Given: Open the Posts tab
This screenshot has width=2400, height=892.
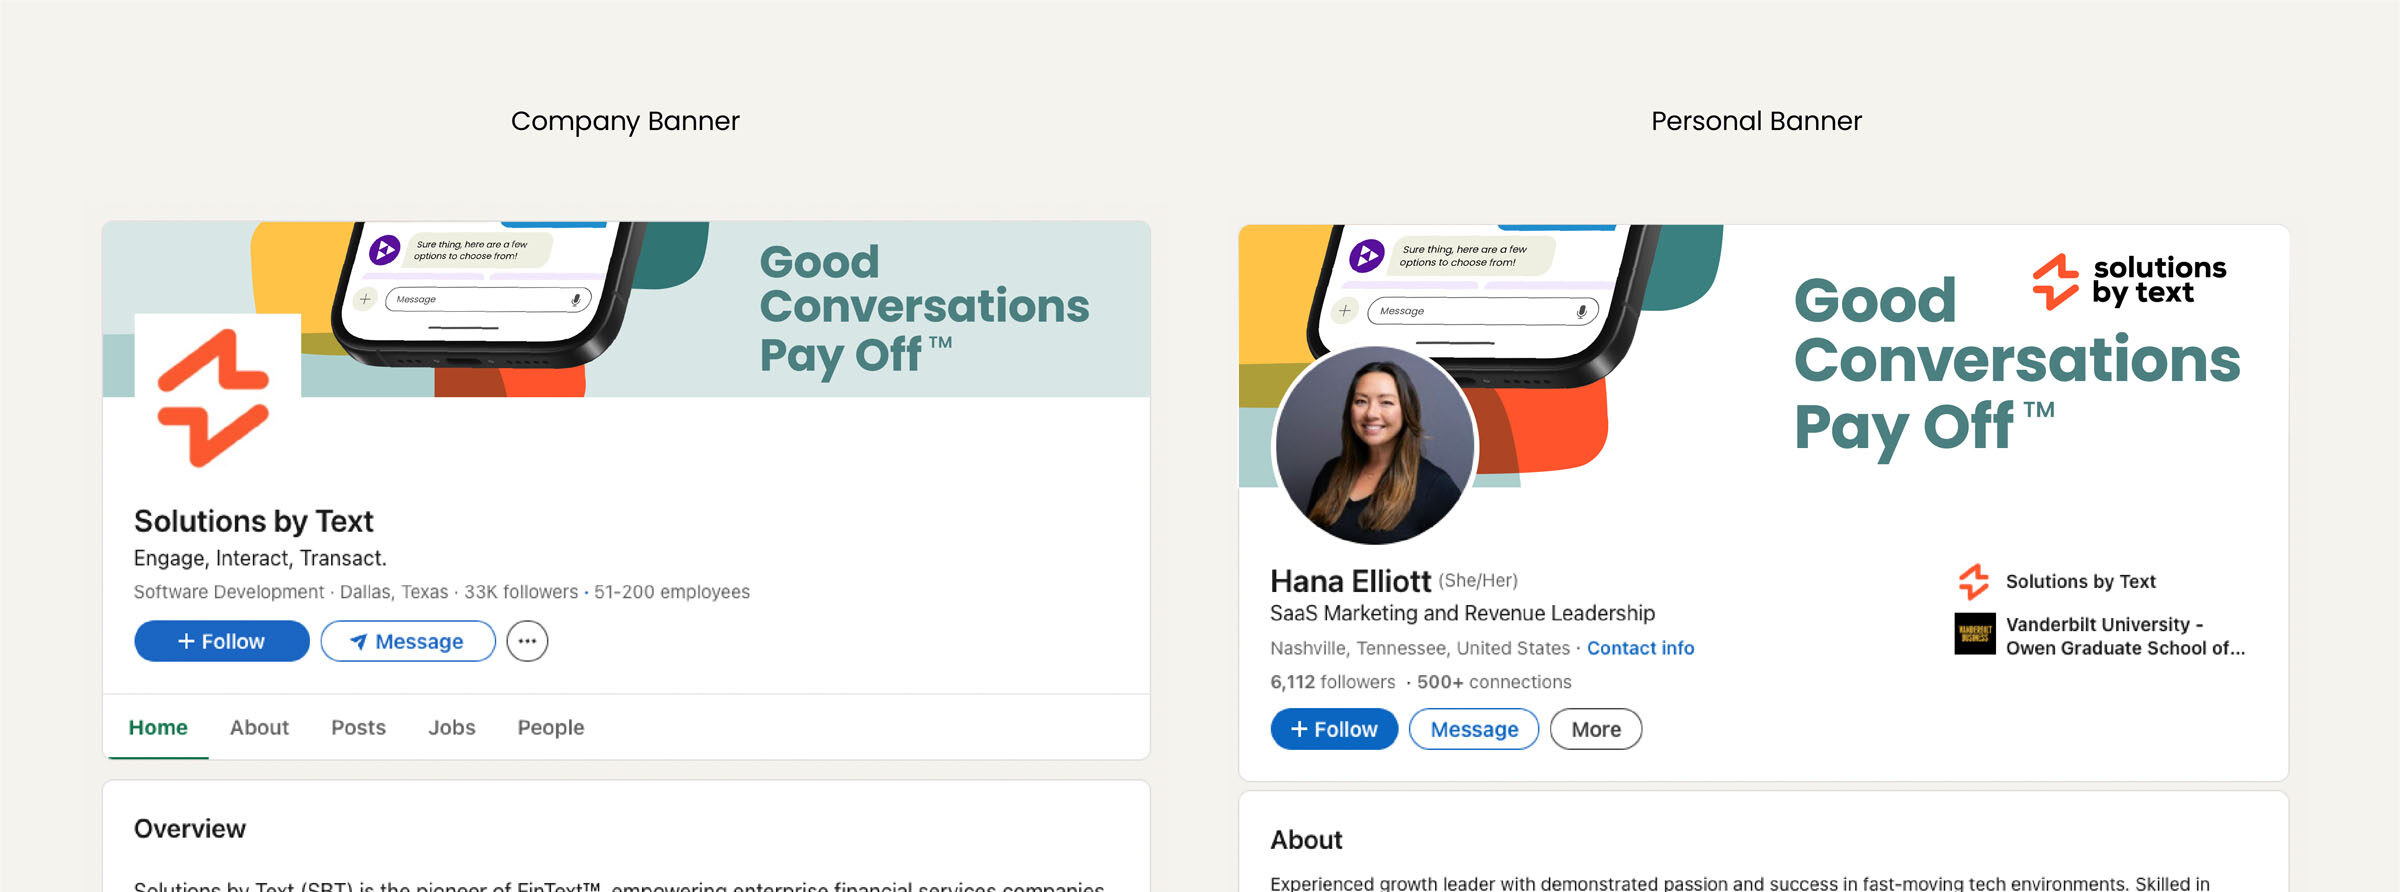Looking at the screenshot, I should click(358, 727).
